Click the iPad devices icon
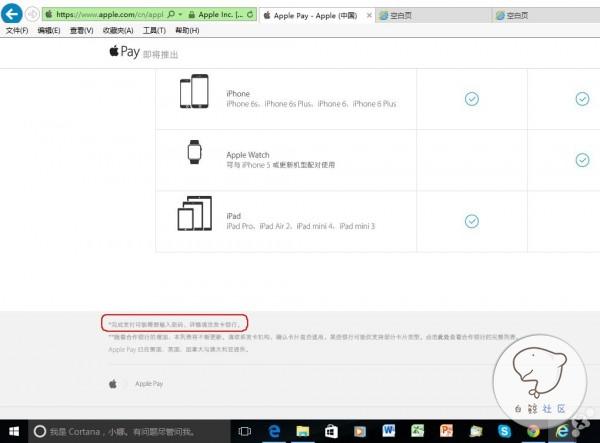600x443 pixels. [x=194, y=215]
